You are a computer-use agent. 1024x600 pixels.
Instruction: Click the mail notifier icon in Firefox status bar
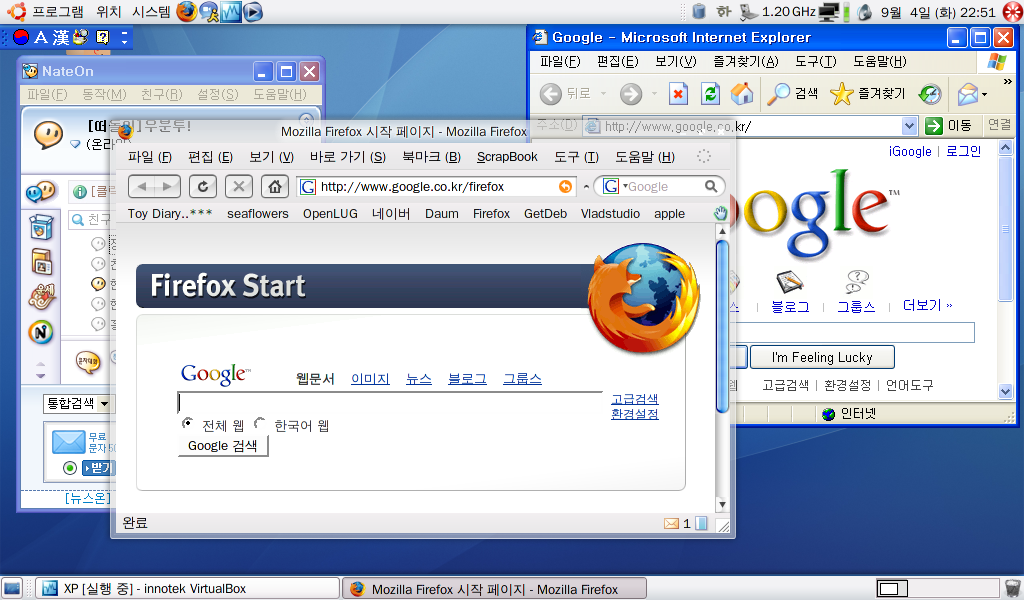(671, 524)
